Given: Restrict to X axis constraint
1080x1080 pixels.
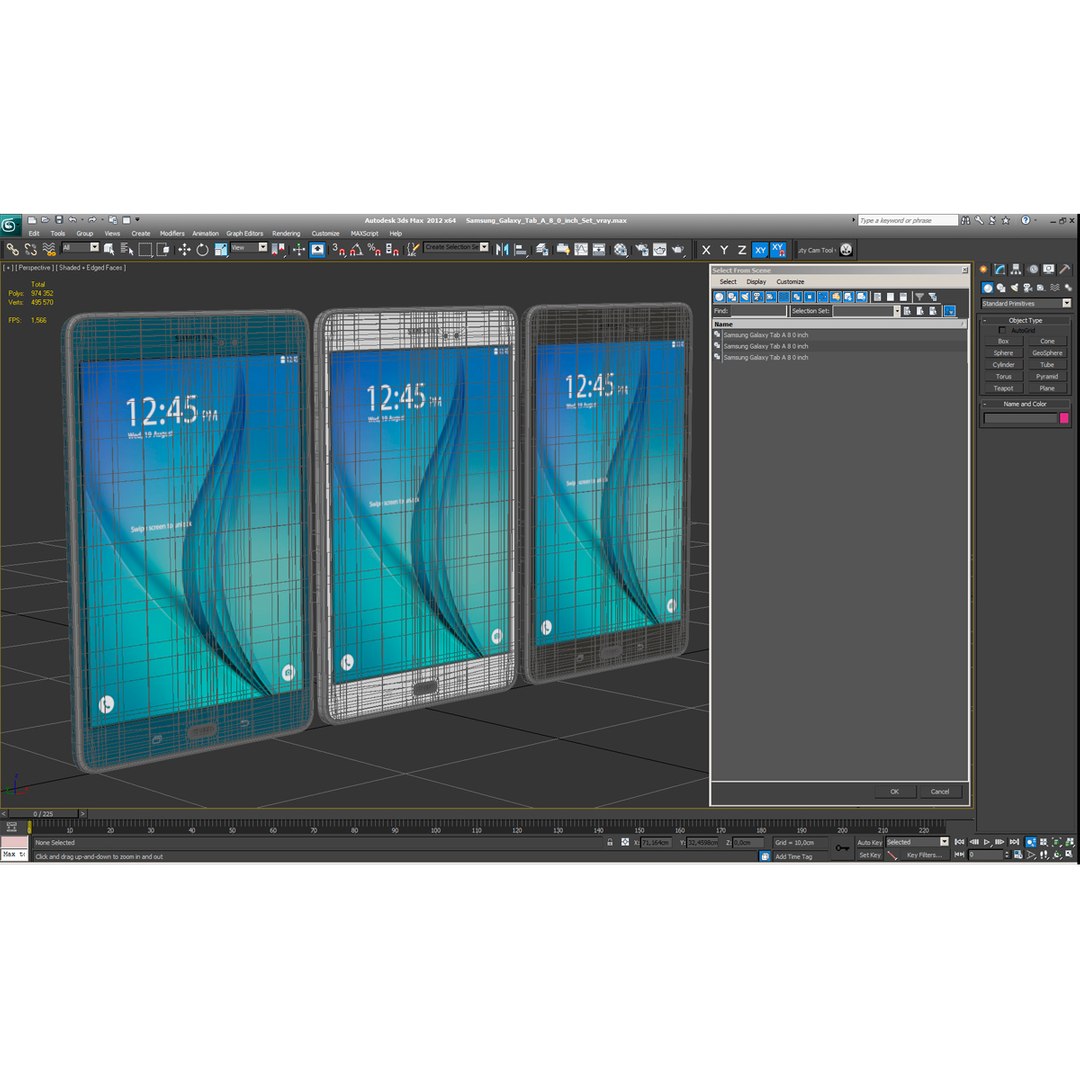Looking at the screenshot, I should coord(706,250).
